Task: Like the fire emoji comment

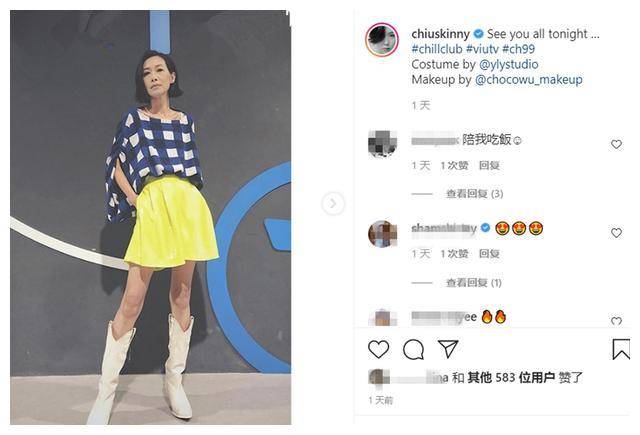Action: (x=616, y=321)
